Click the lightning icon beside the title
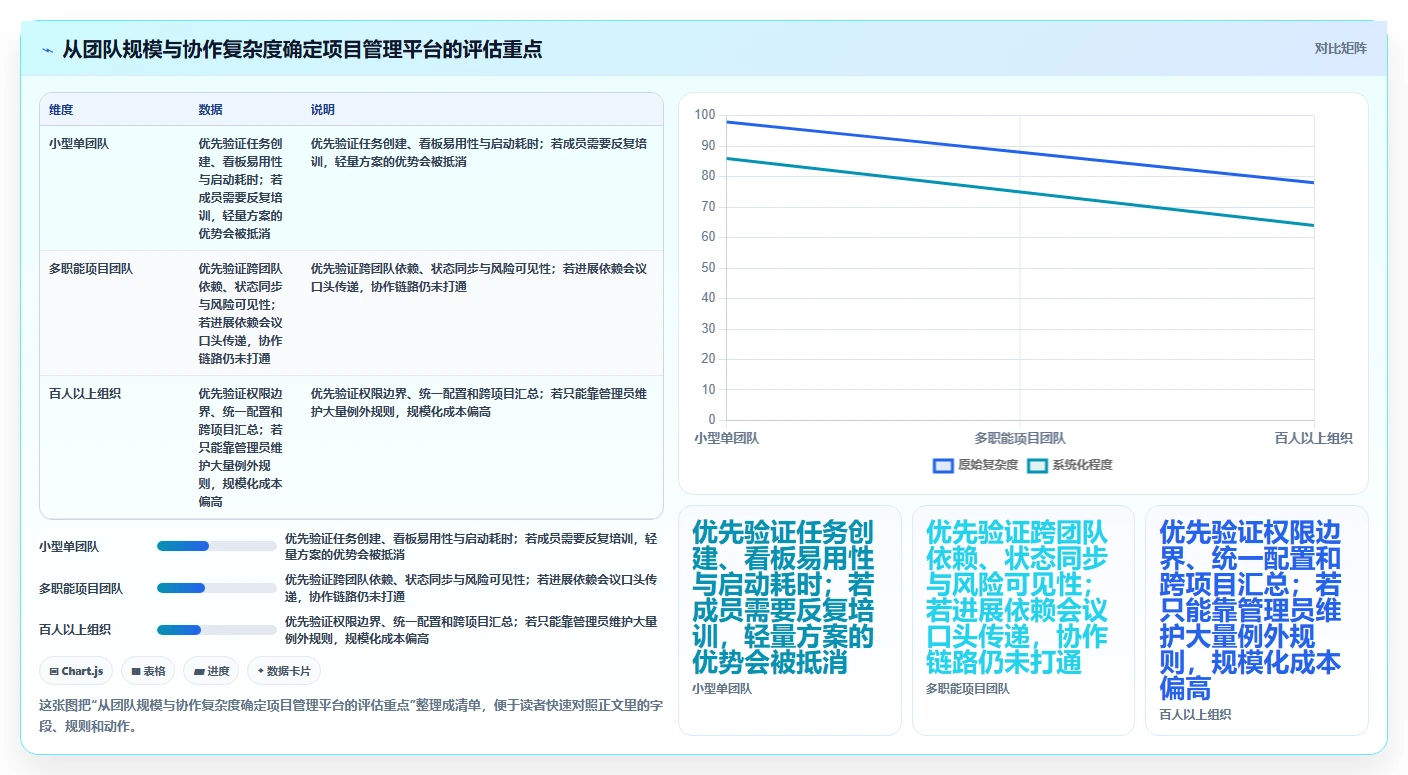 point(47,49)
